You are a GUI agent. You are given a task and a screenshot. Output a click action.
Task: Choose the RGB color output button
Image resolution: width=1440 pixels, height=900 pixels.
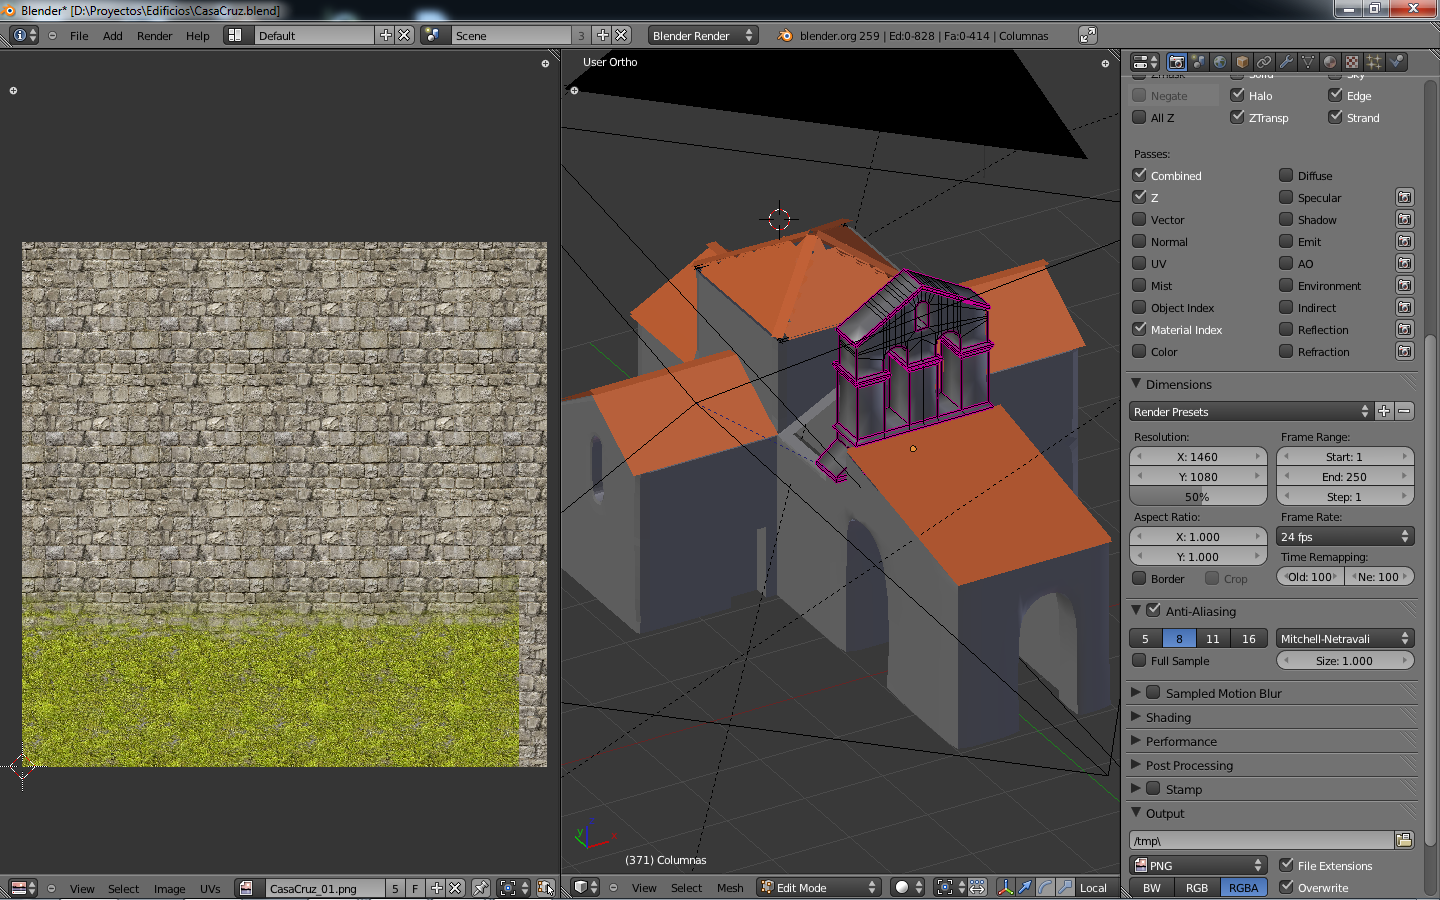click(1196, 888)
